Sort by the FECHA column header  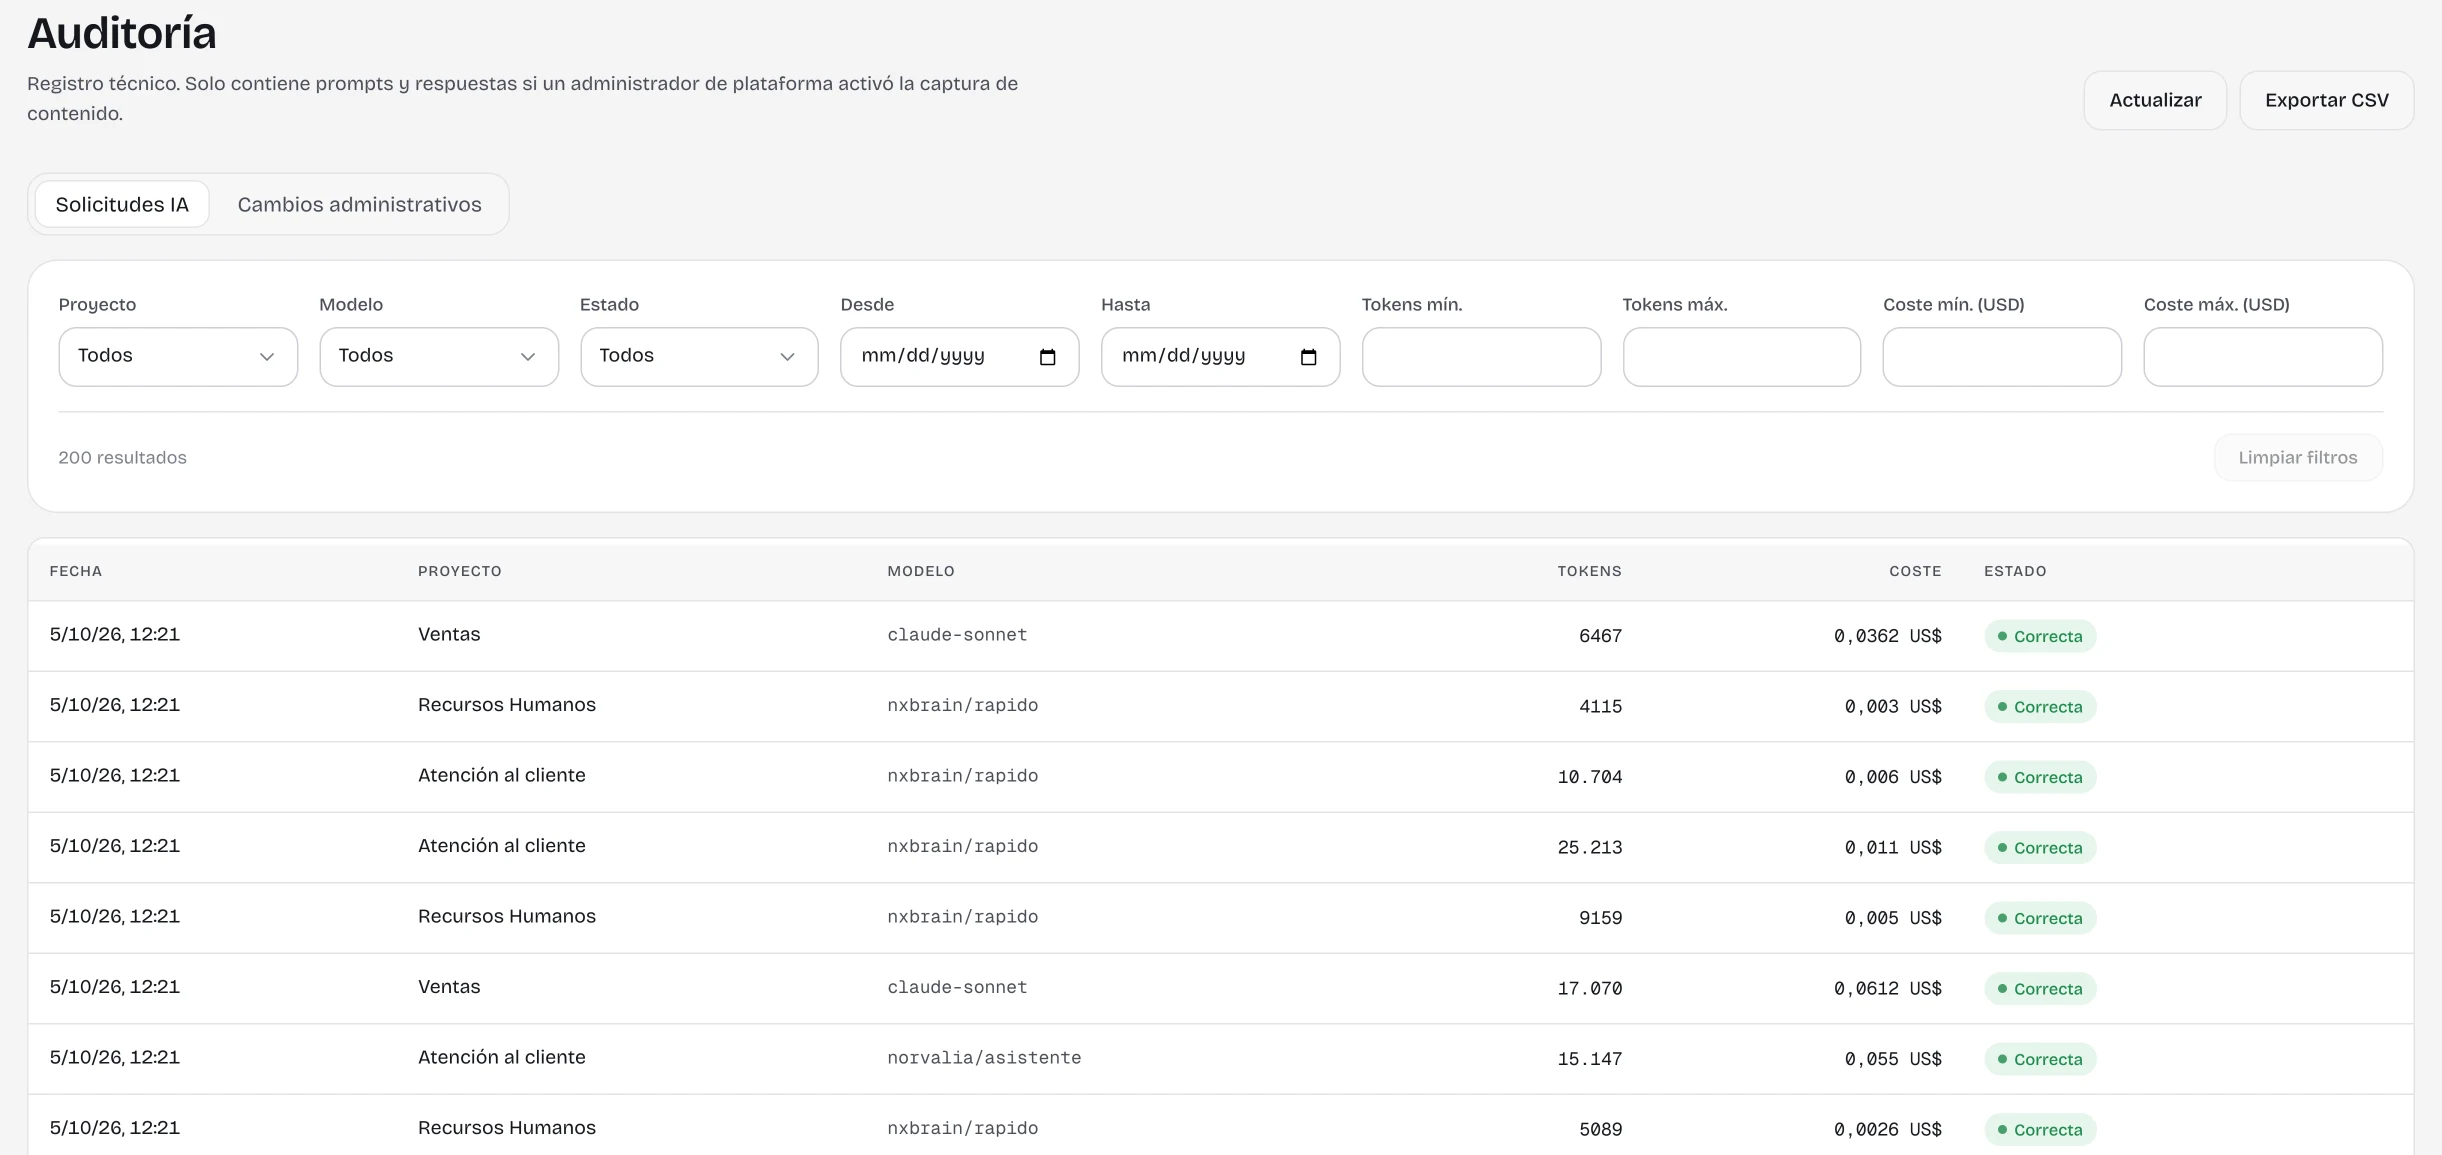[76, 571]
